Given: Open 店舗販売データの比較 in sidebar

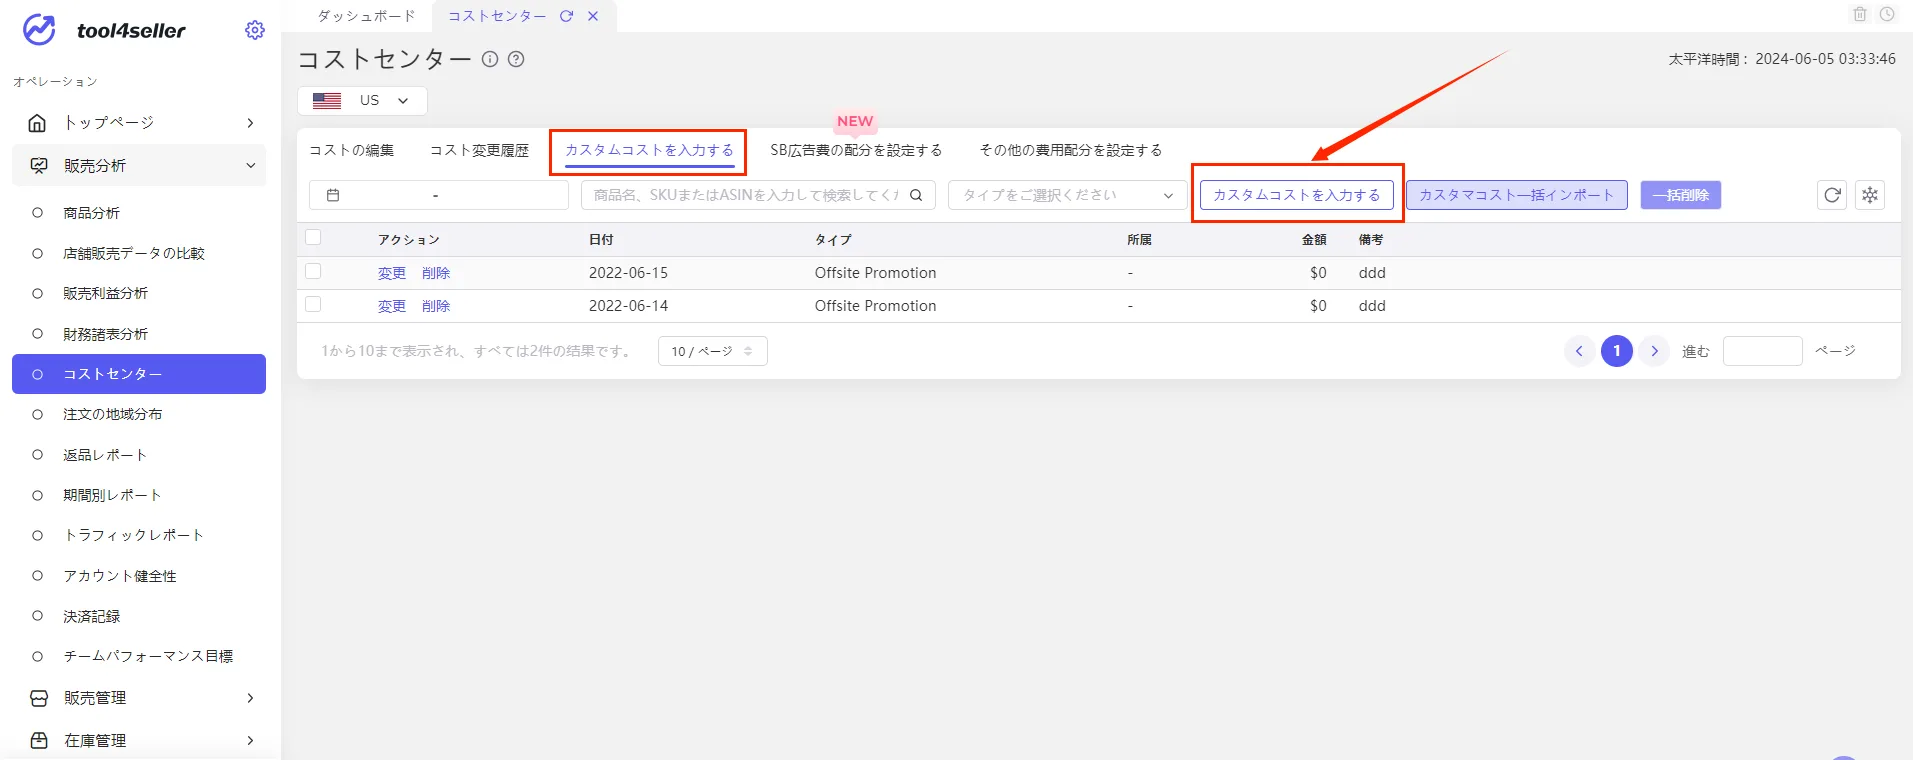Looking at the screenshot, I should (134, 253).
